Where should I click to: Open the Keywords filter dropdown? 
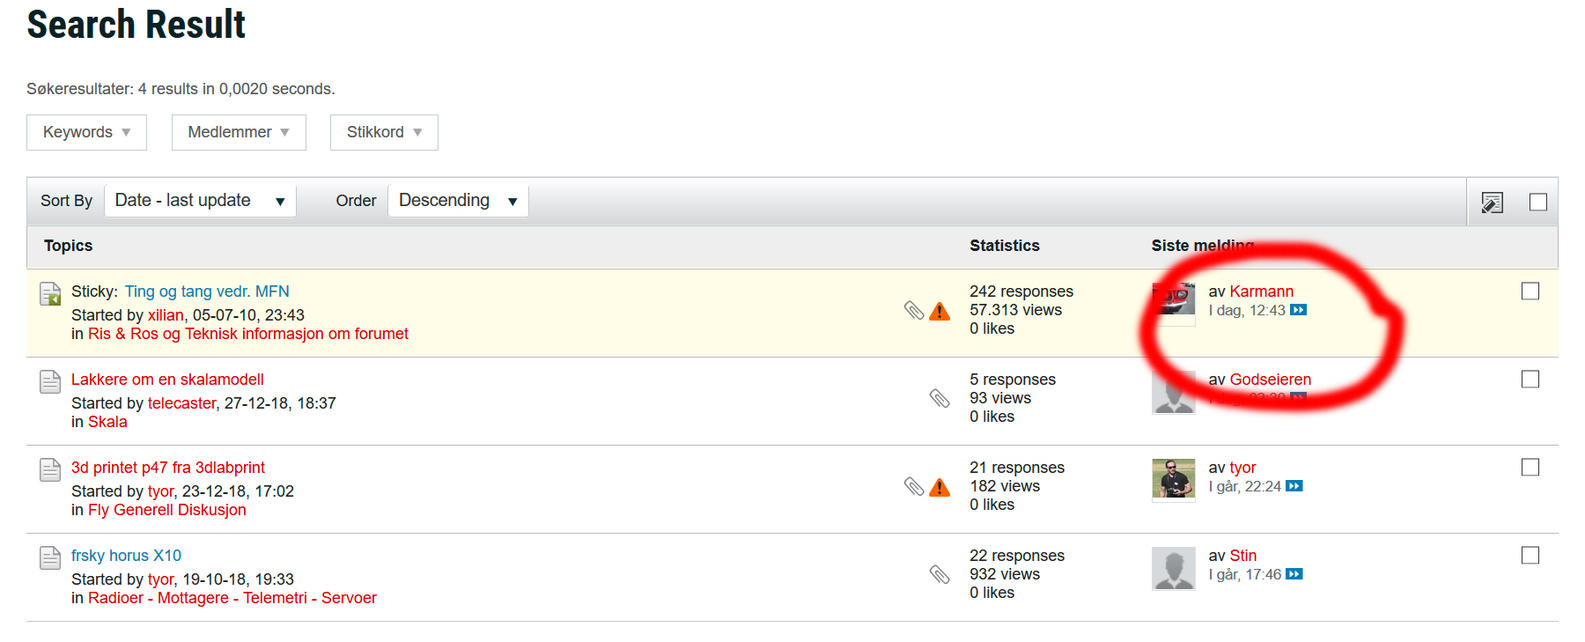pyautogui.click(x=86, y=132)
